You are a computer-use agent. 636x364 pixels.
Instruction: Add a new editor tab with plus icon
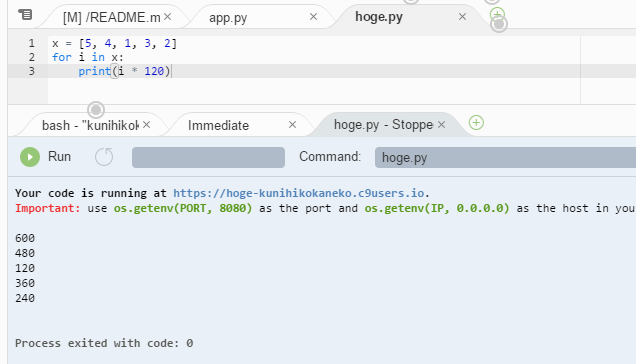[x=497, y=15]
